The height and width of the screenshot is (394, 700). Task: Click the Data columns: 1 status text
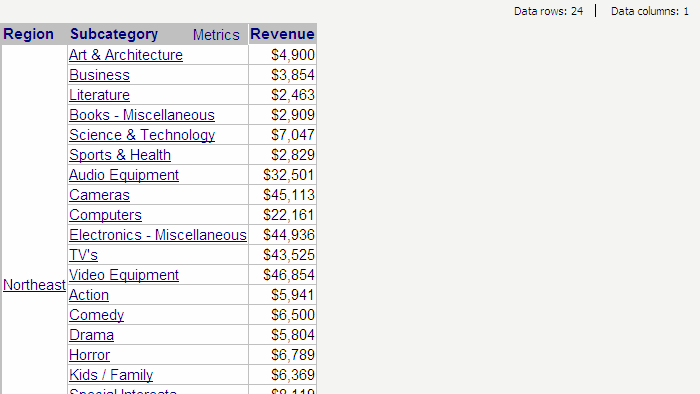[650, 11]
